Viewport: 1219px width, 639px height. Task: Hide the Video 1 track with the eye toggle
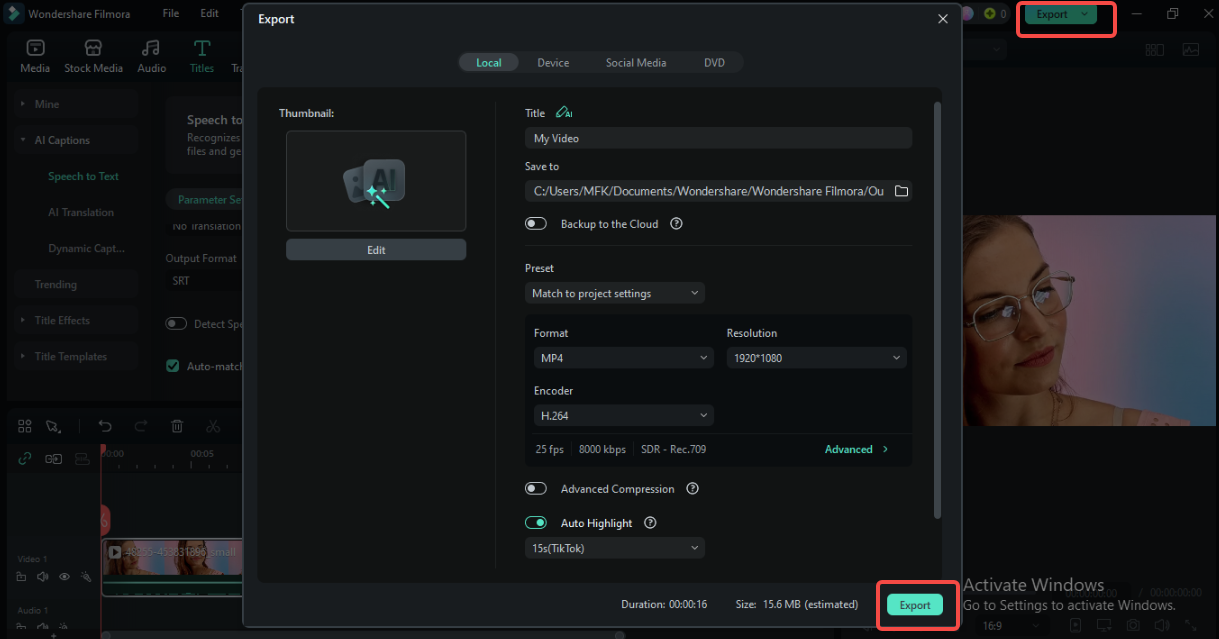coord(64,576)
